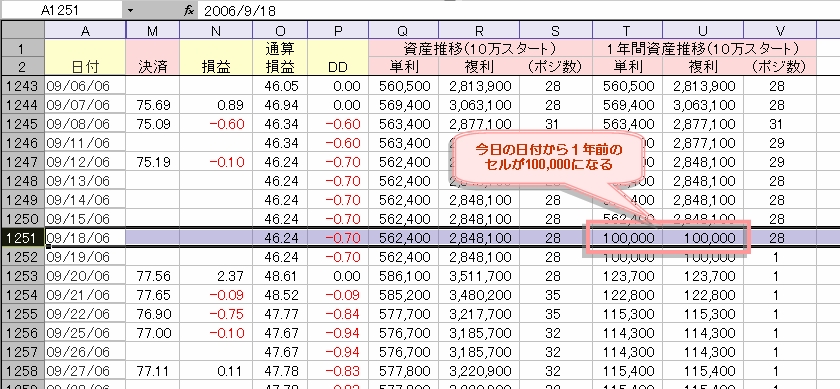The width and height of the screenshot is (840, 389).
Task: Click 損益 value 0.89
Action: 216,105
